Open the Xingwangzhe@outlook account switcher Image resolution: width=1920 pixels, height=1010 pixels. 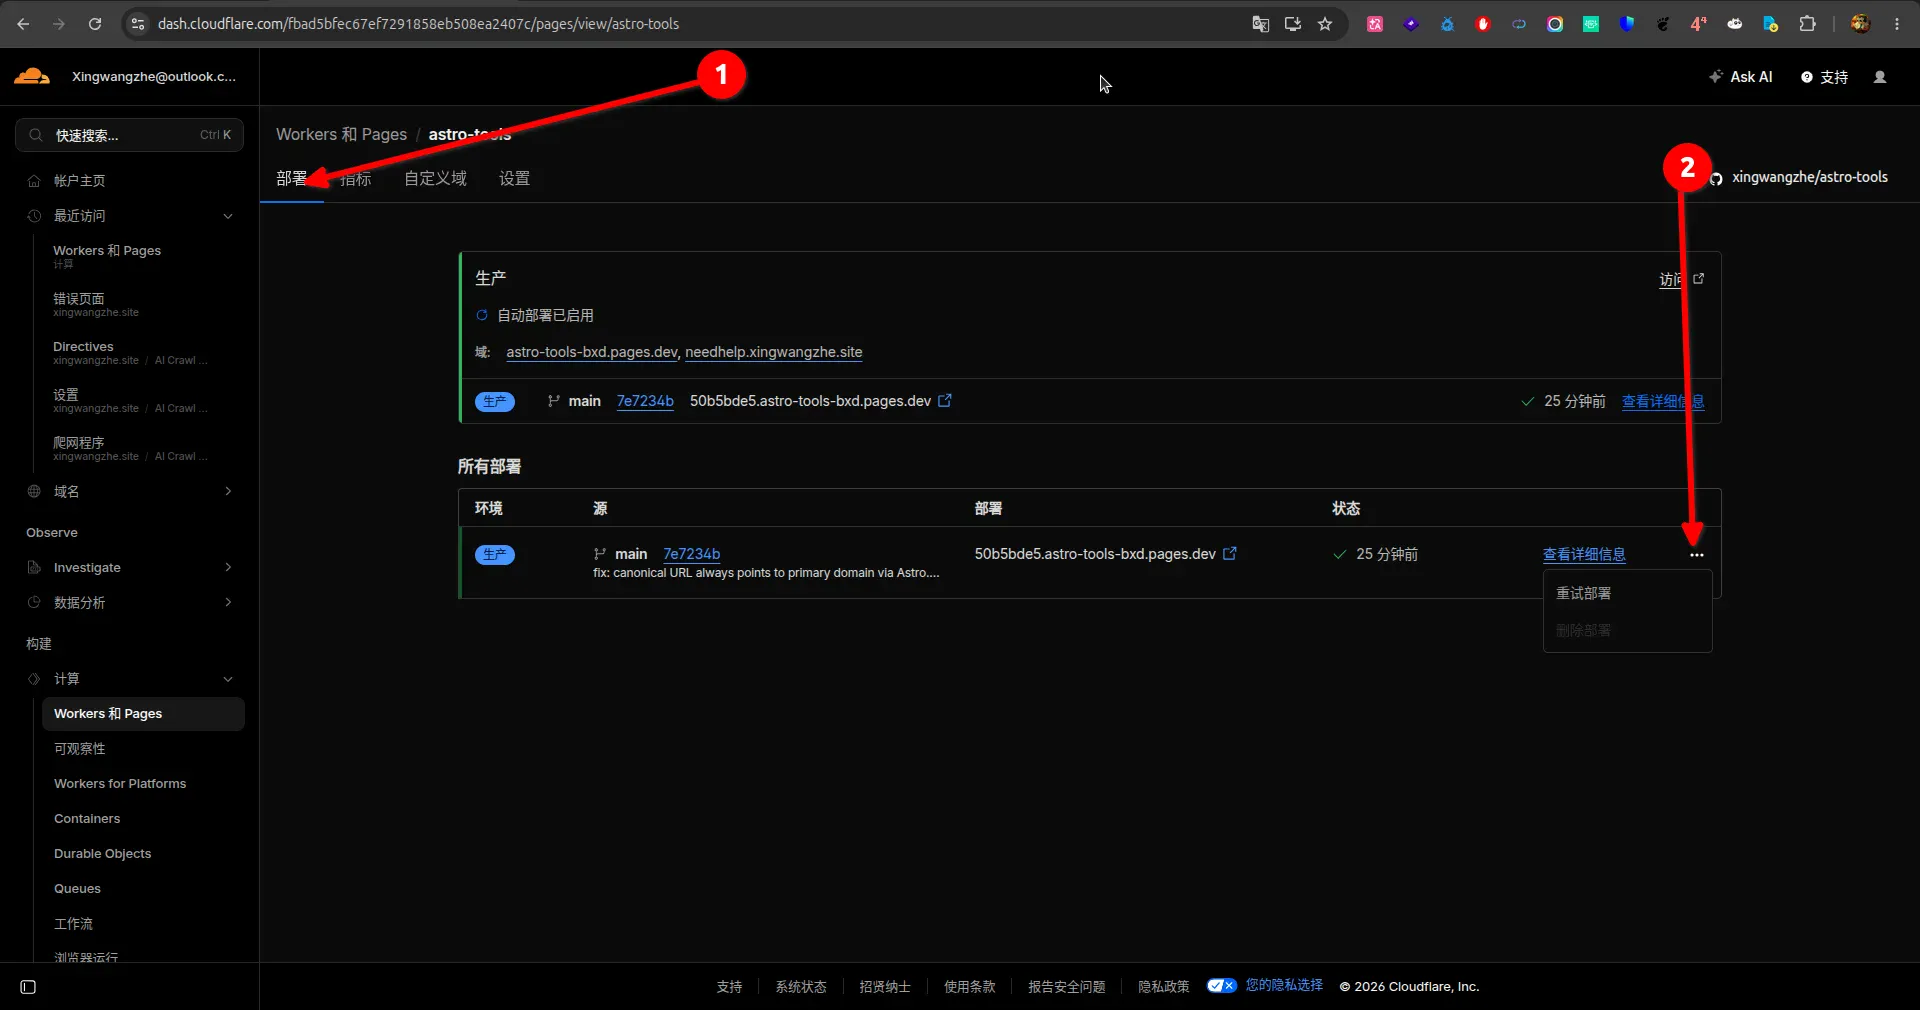click(x=154, y=77)
